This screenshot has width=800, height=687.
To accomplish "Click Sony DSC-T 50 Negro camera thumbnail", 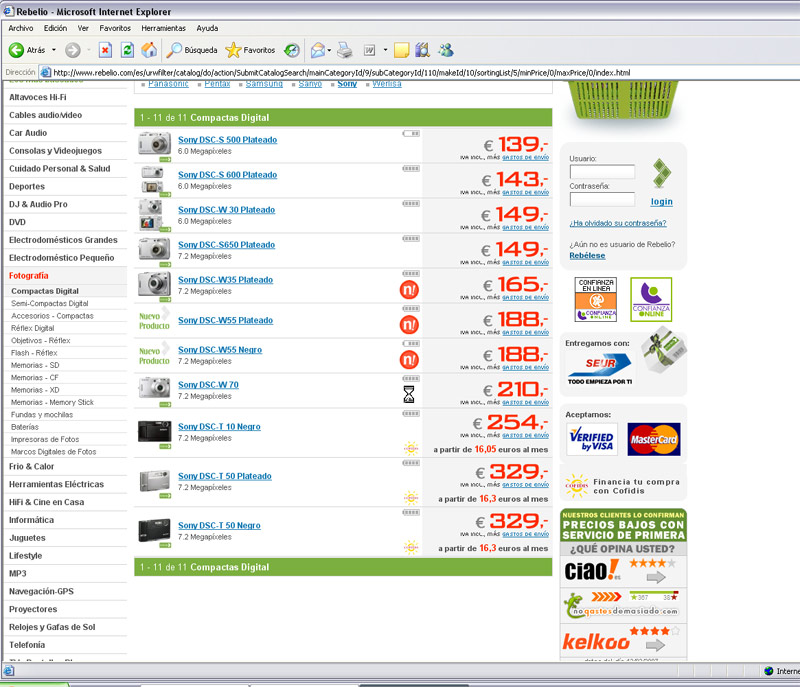I will tap(155, 530).
